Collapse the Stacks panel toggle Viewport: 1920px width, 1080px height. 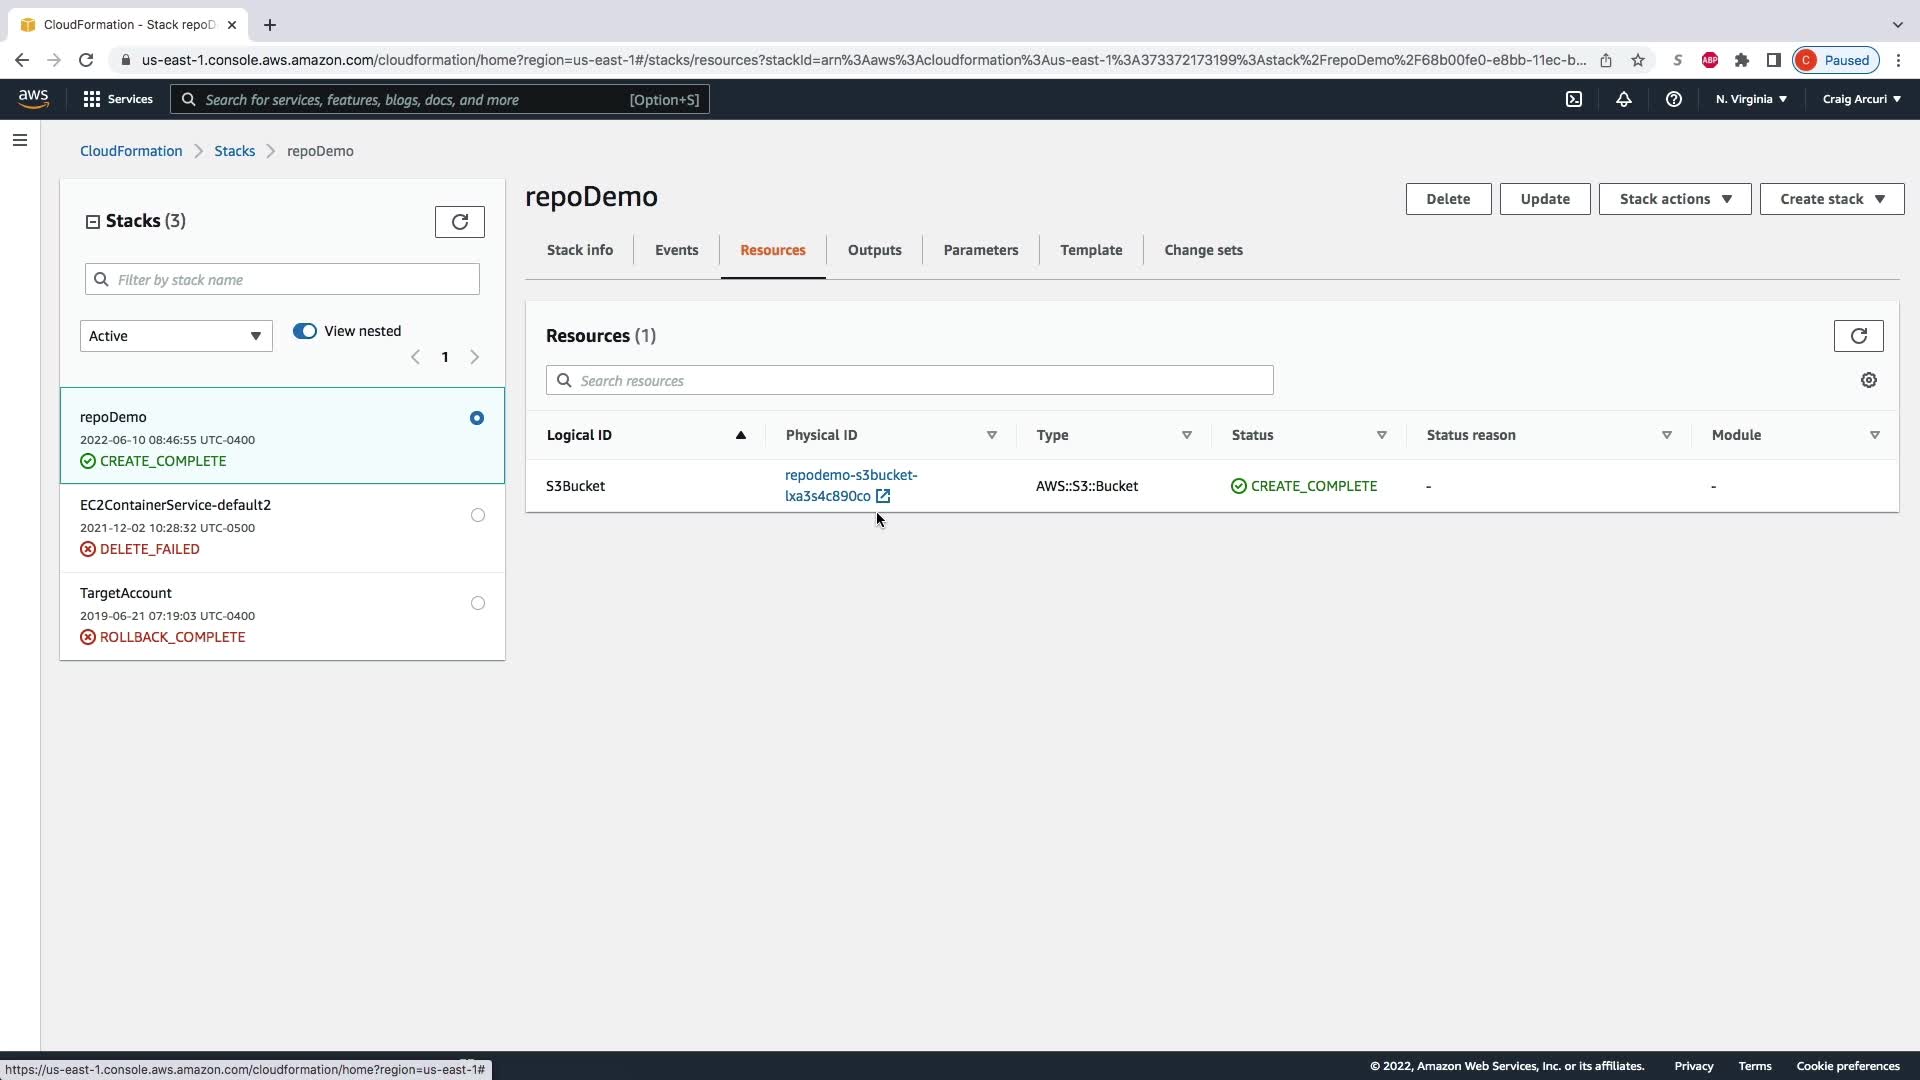click(x=93, y=222)
